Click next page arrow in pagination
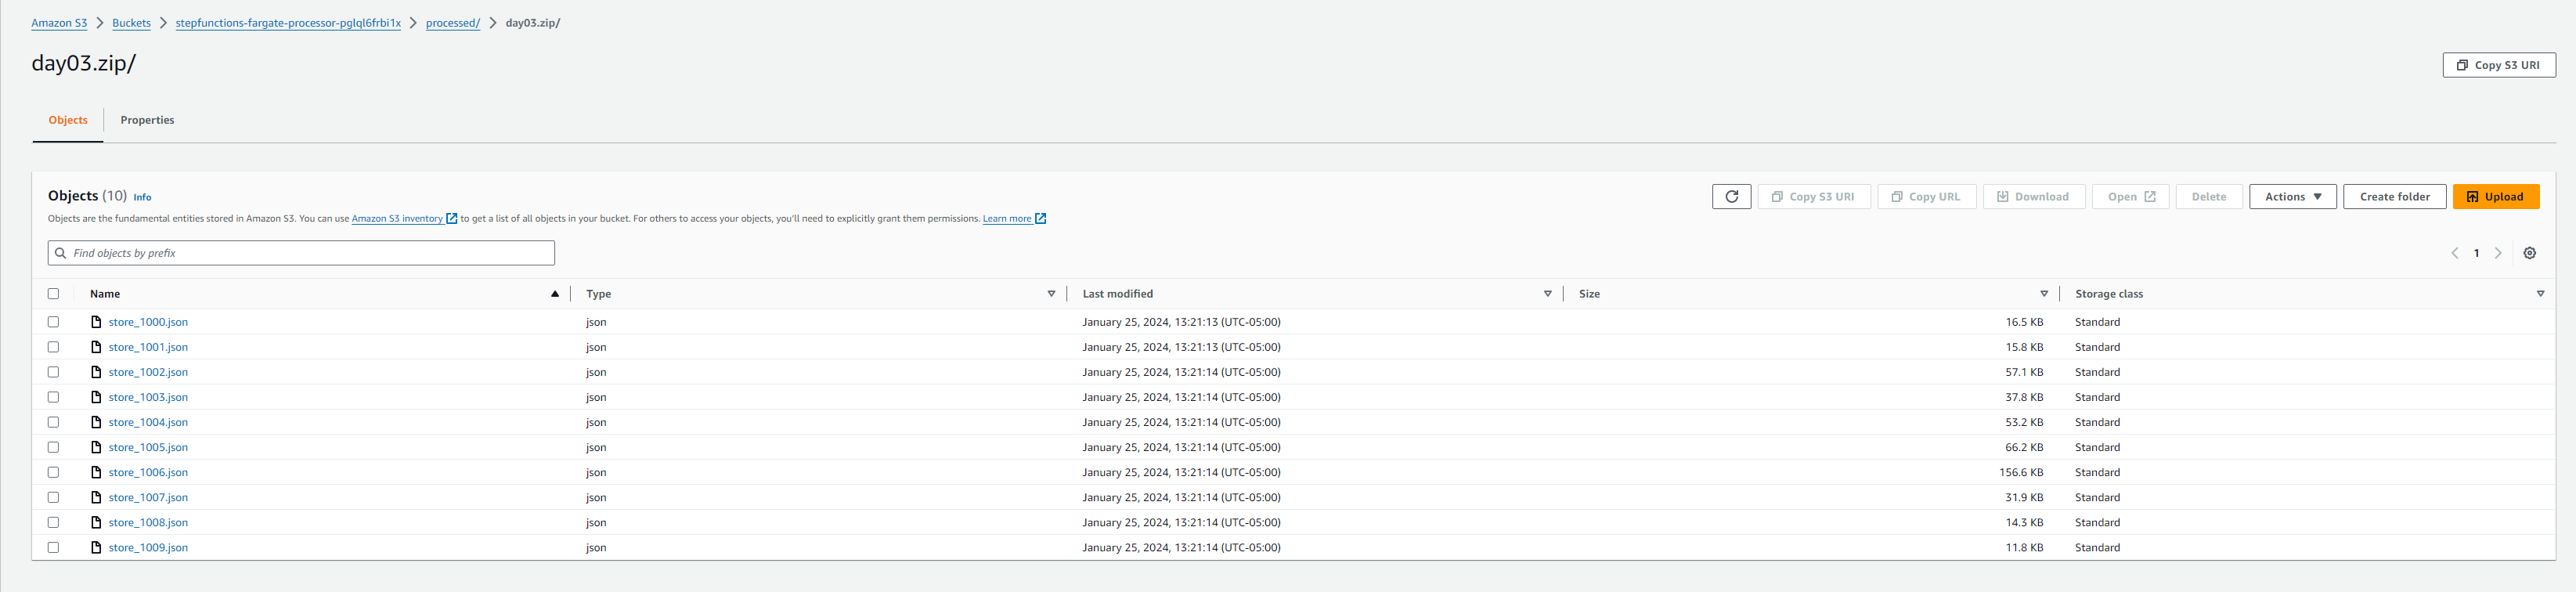This screenshot has width=2576, height=592. tap(2497, 253)
